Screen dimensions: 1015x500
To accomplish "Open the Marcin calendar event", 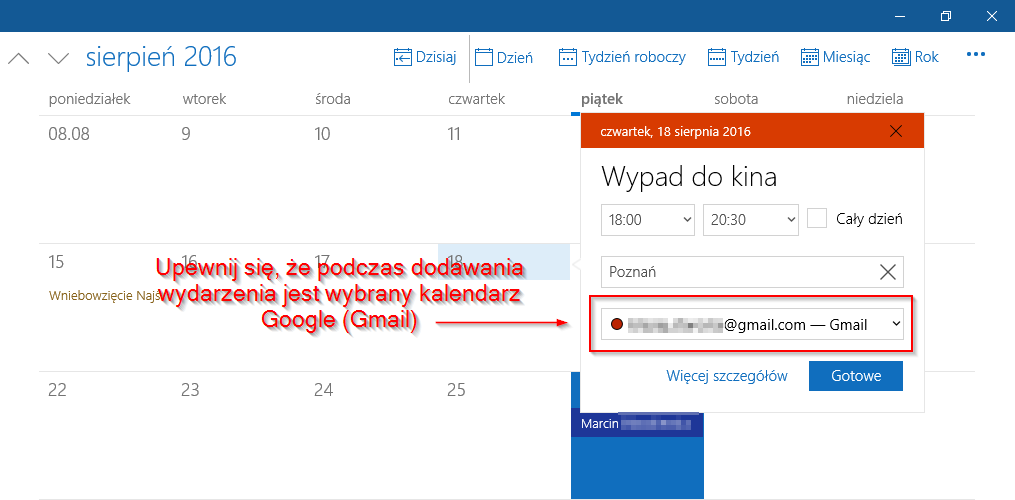I will pos(636,424).
